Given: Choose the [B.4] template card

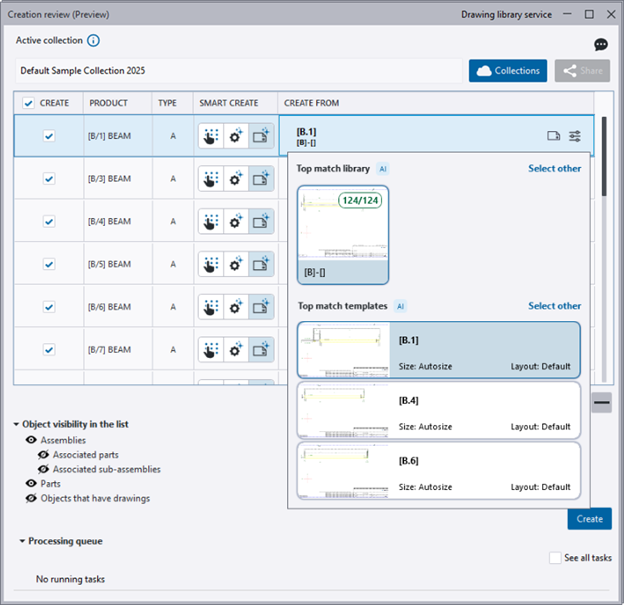Looking at the screenshot, I should point(439,410).
